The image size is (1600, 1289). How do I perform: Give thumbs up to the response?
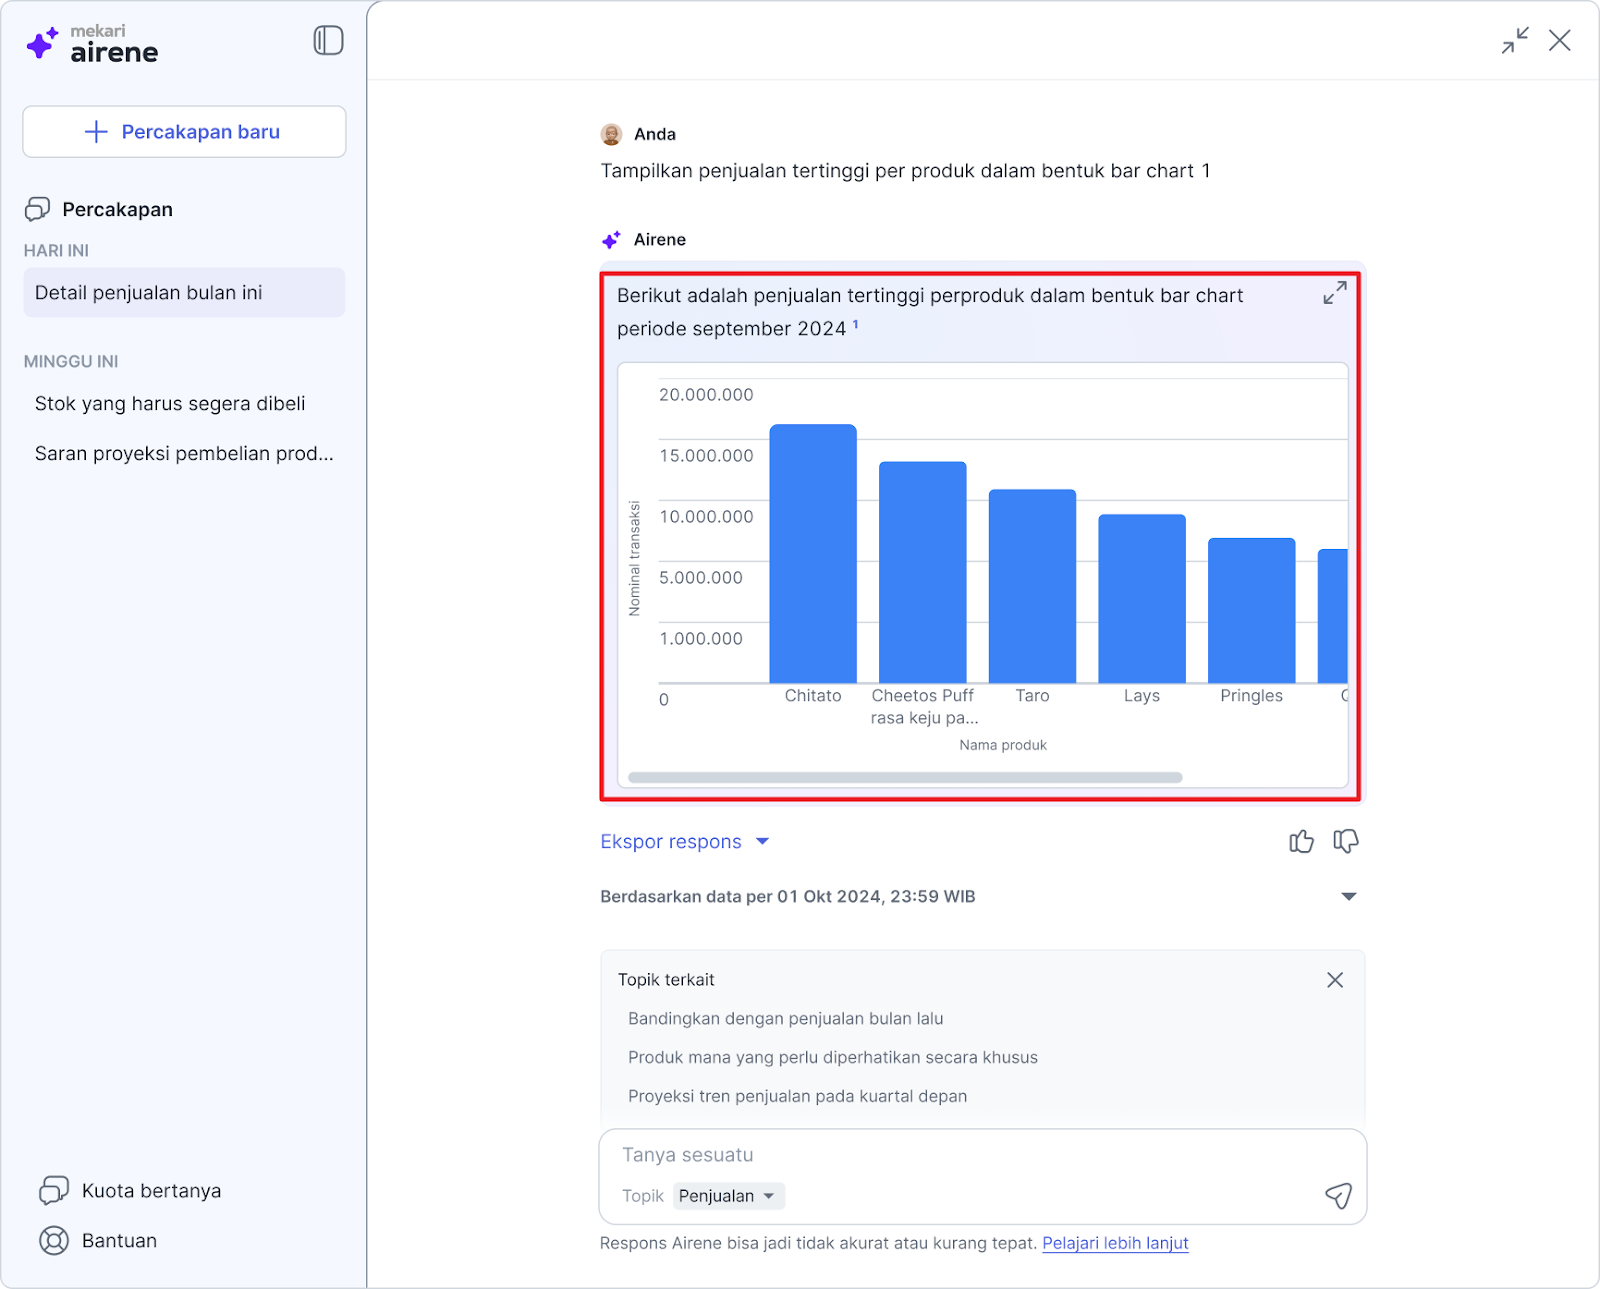click(1301, 842)
